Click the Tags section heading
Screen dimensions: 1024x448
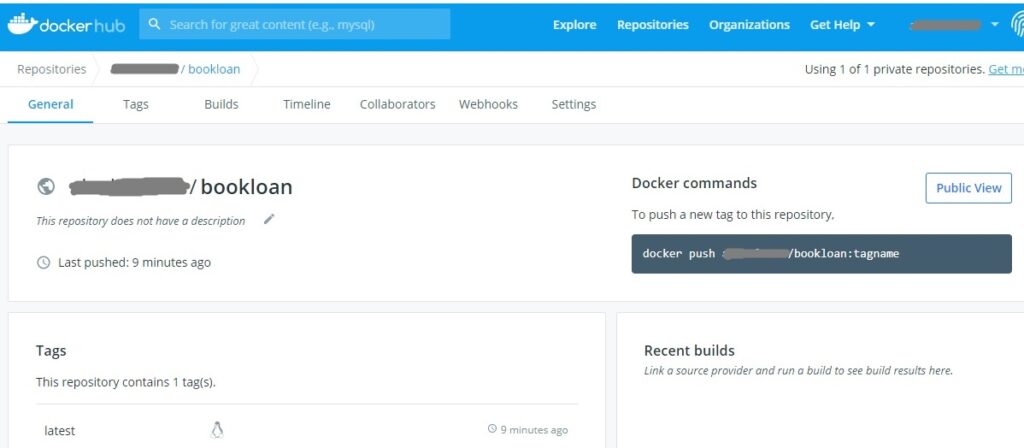coord(51,351)
